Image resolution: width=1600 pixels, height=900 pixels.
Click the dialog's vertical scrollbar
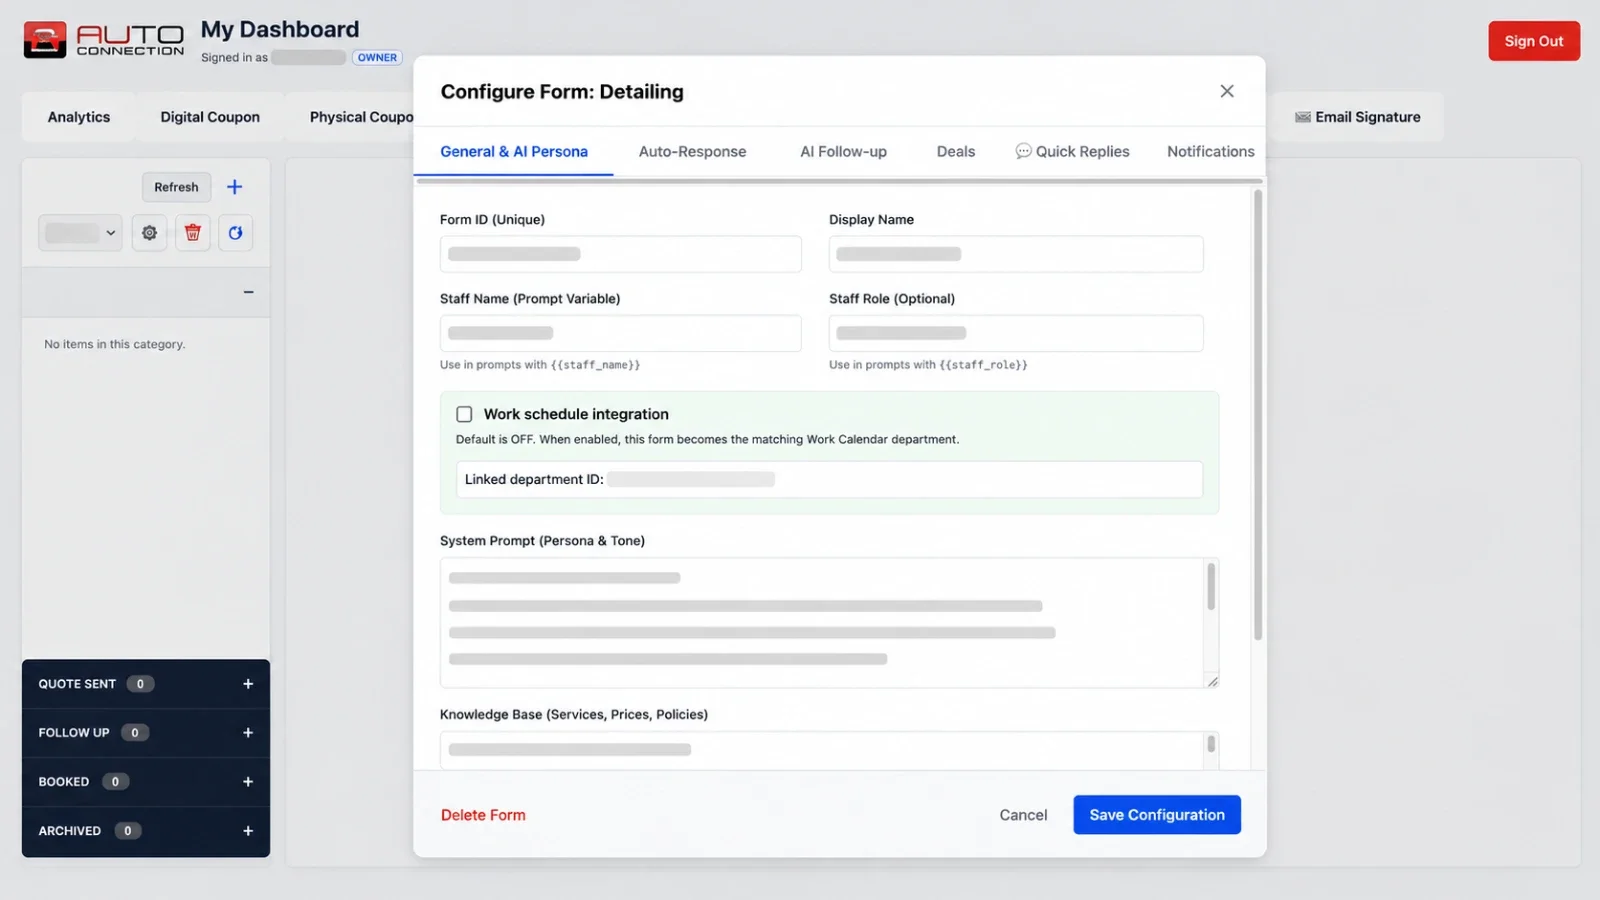click(x=1258, y=415)
